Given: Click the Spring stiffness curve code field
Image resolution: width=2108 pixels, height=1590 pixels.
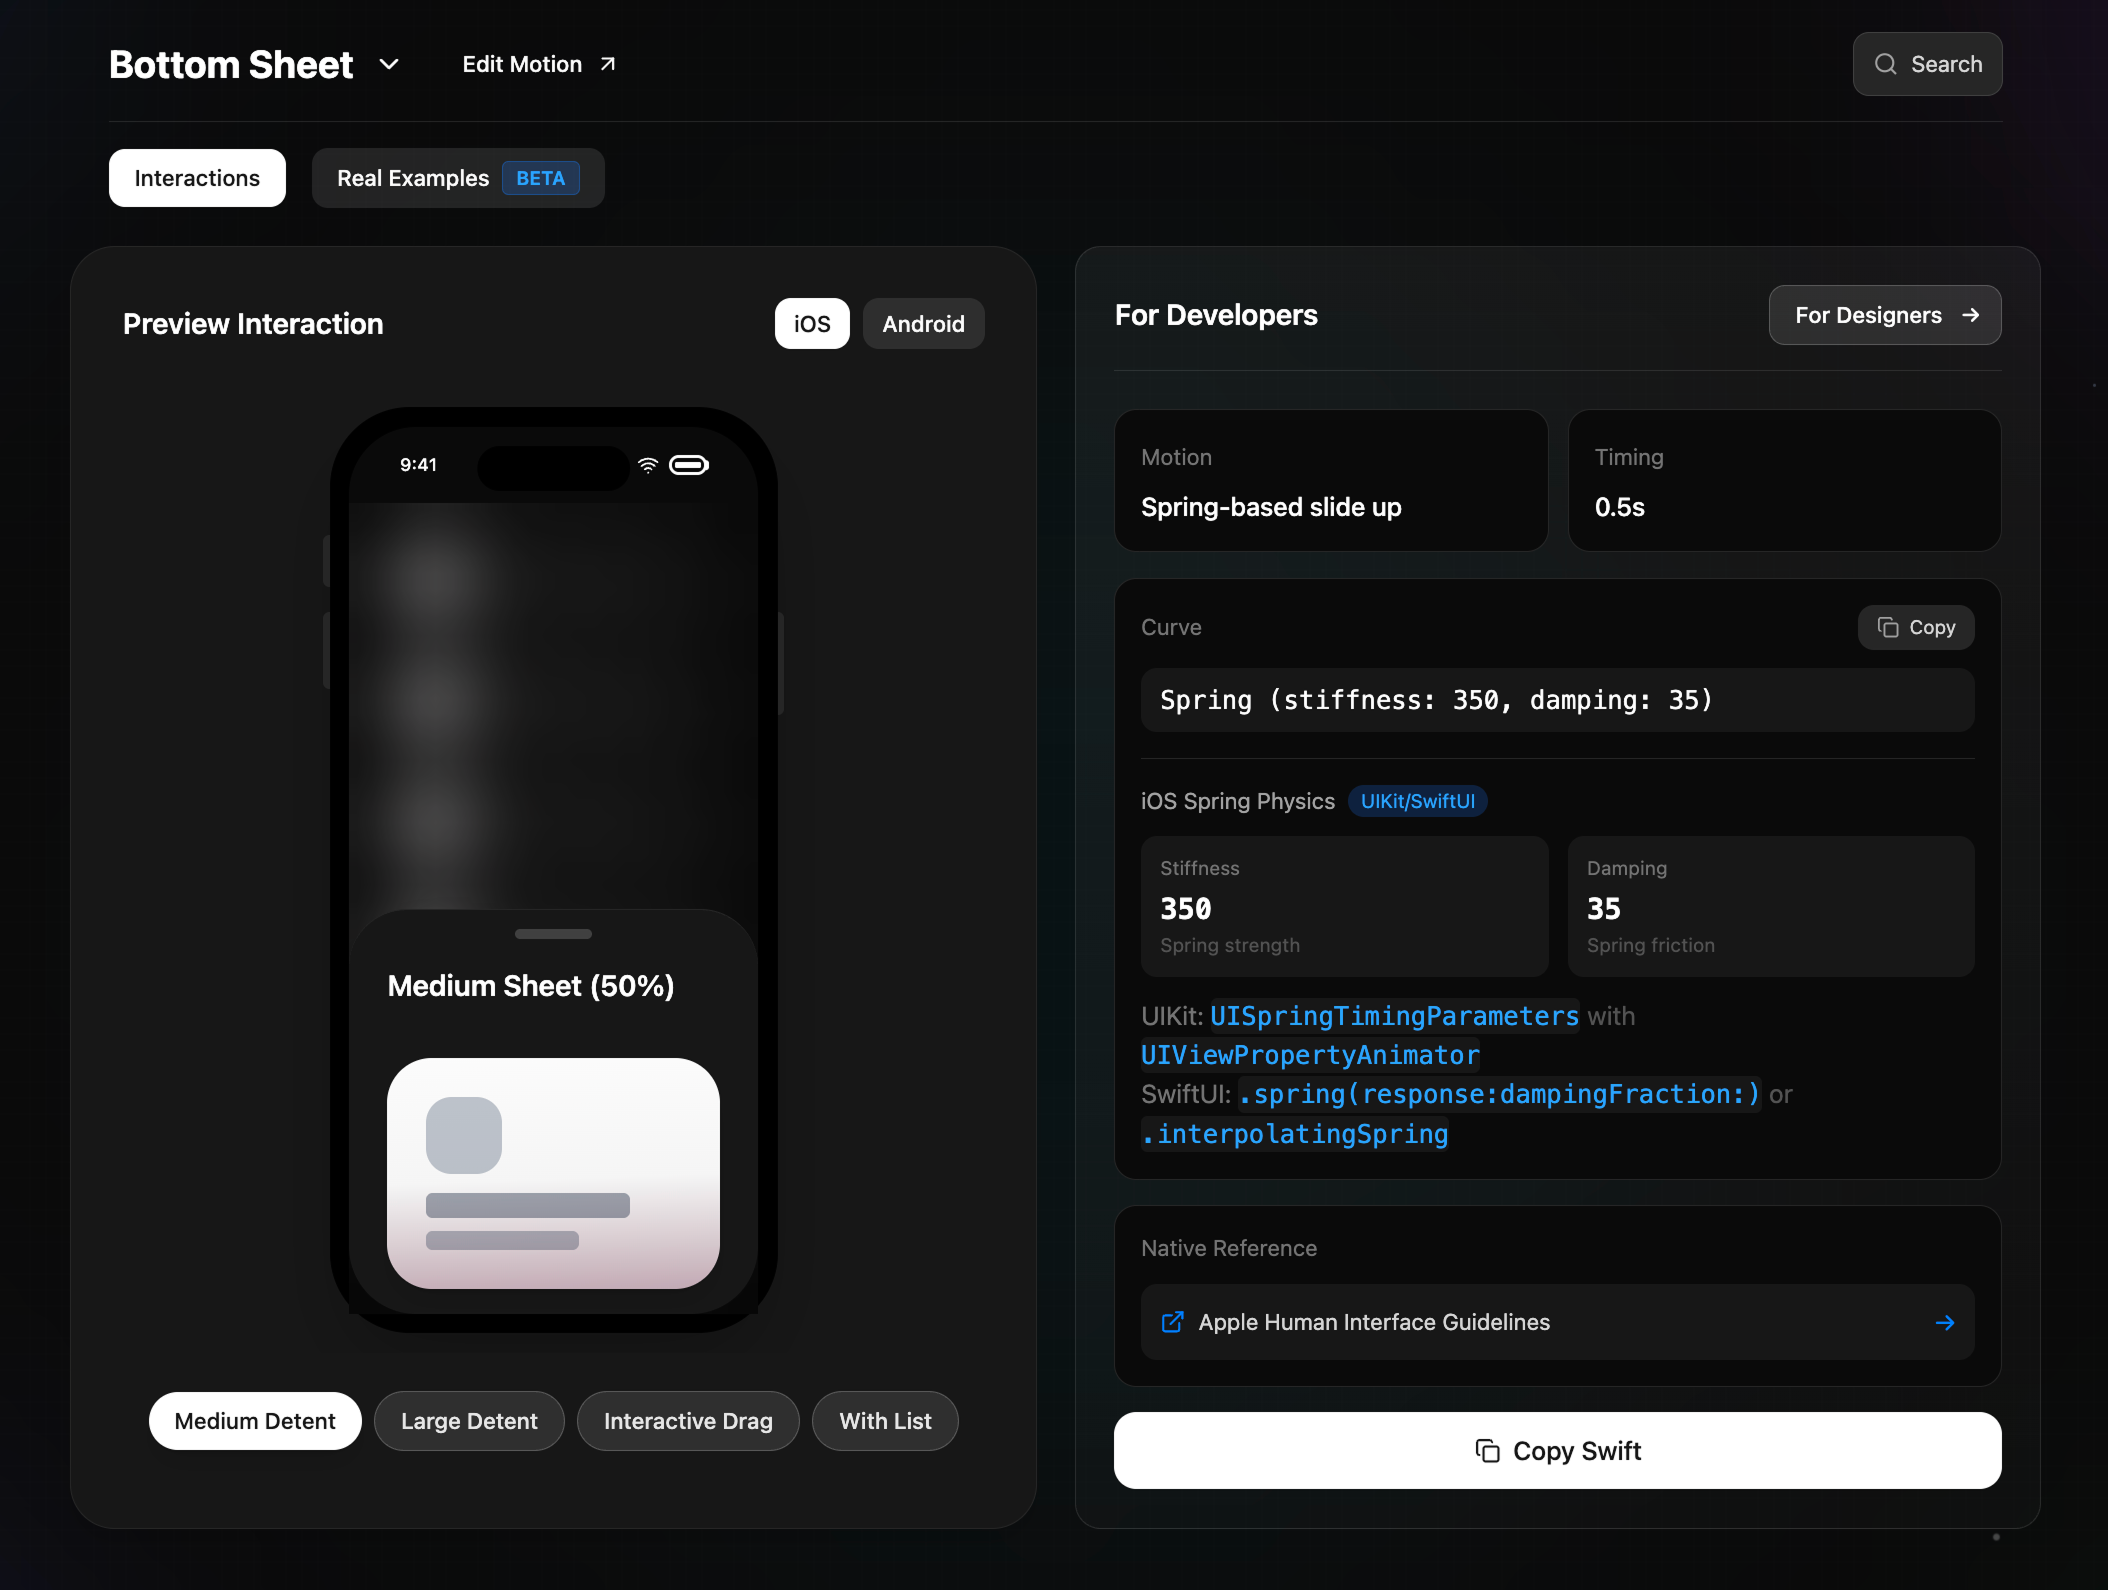Looking at the screenshot, I should 1557,700.
